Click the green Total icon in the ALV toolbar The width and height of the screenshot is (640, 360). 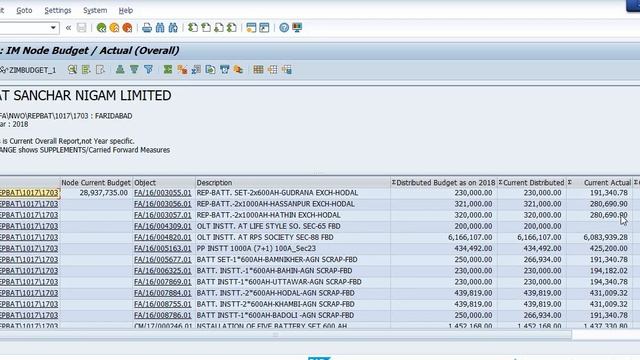click(x=168, y=70)
